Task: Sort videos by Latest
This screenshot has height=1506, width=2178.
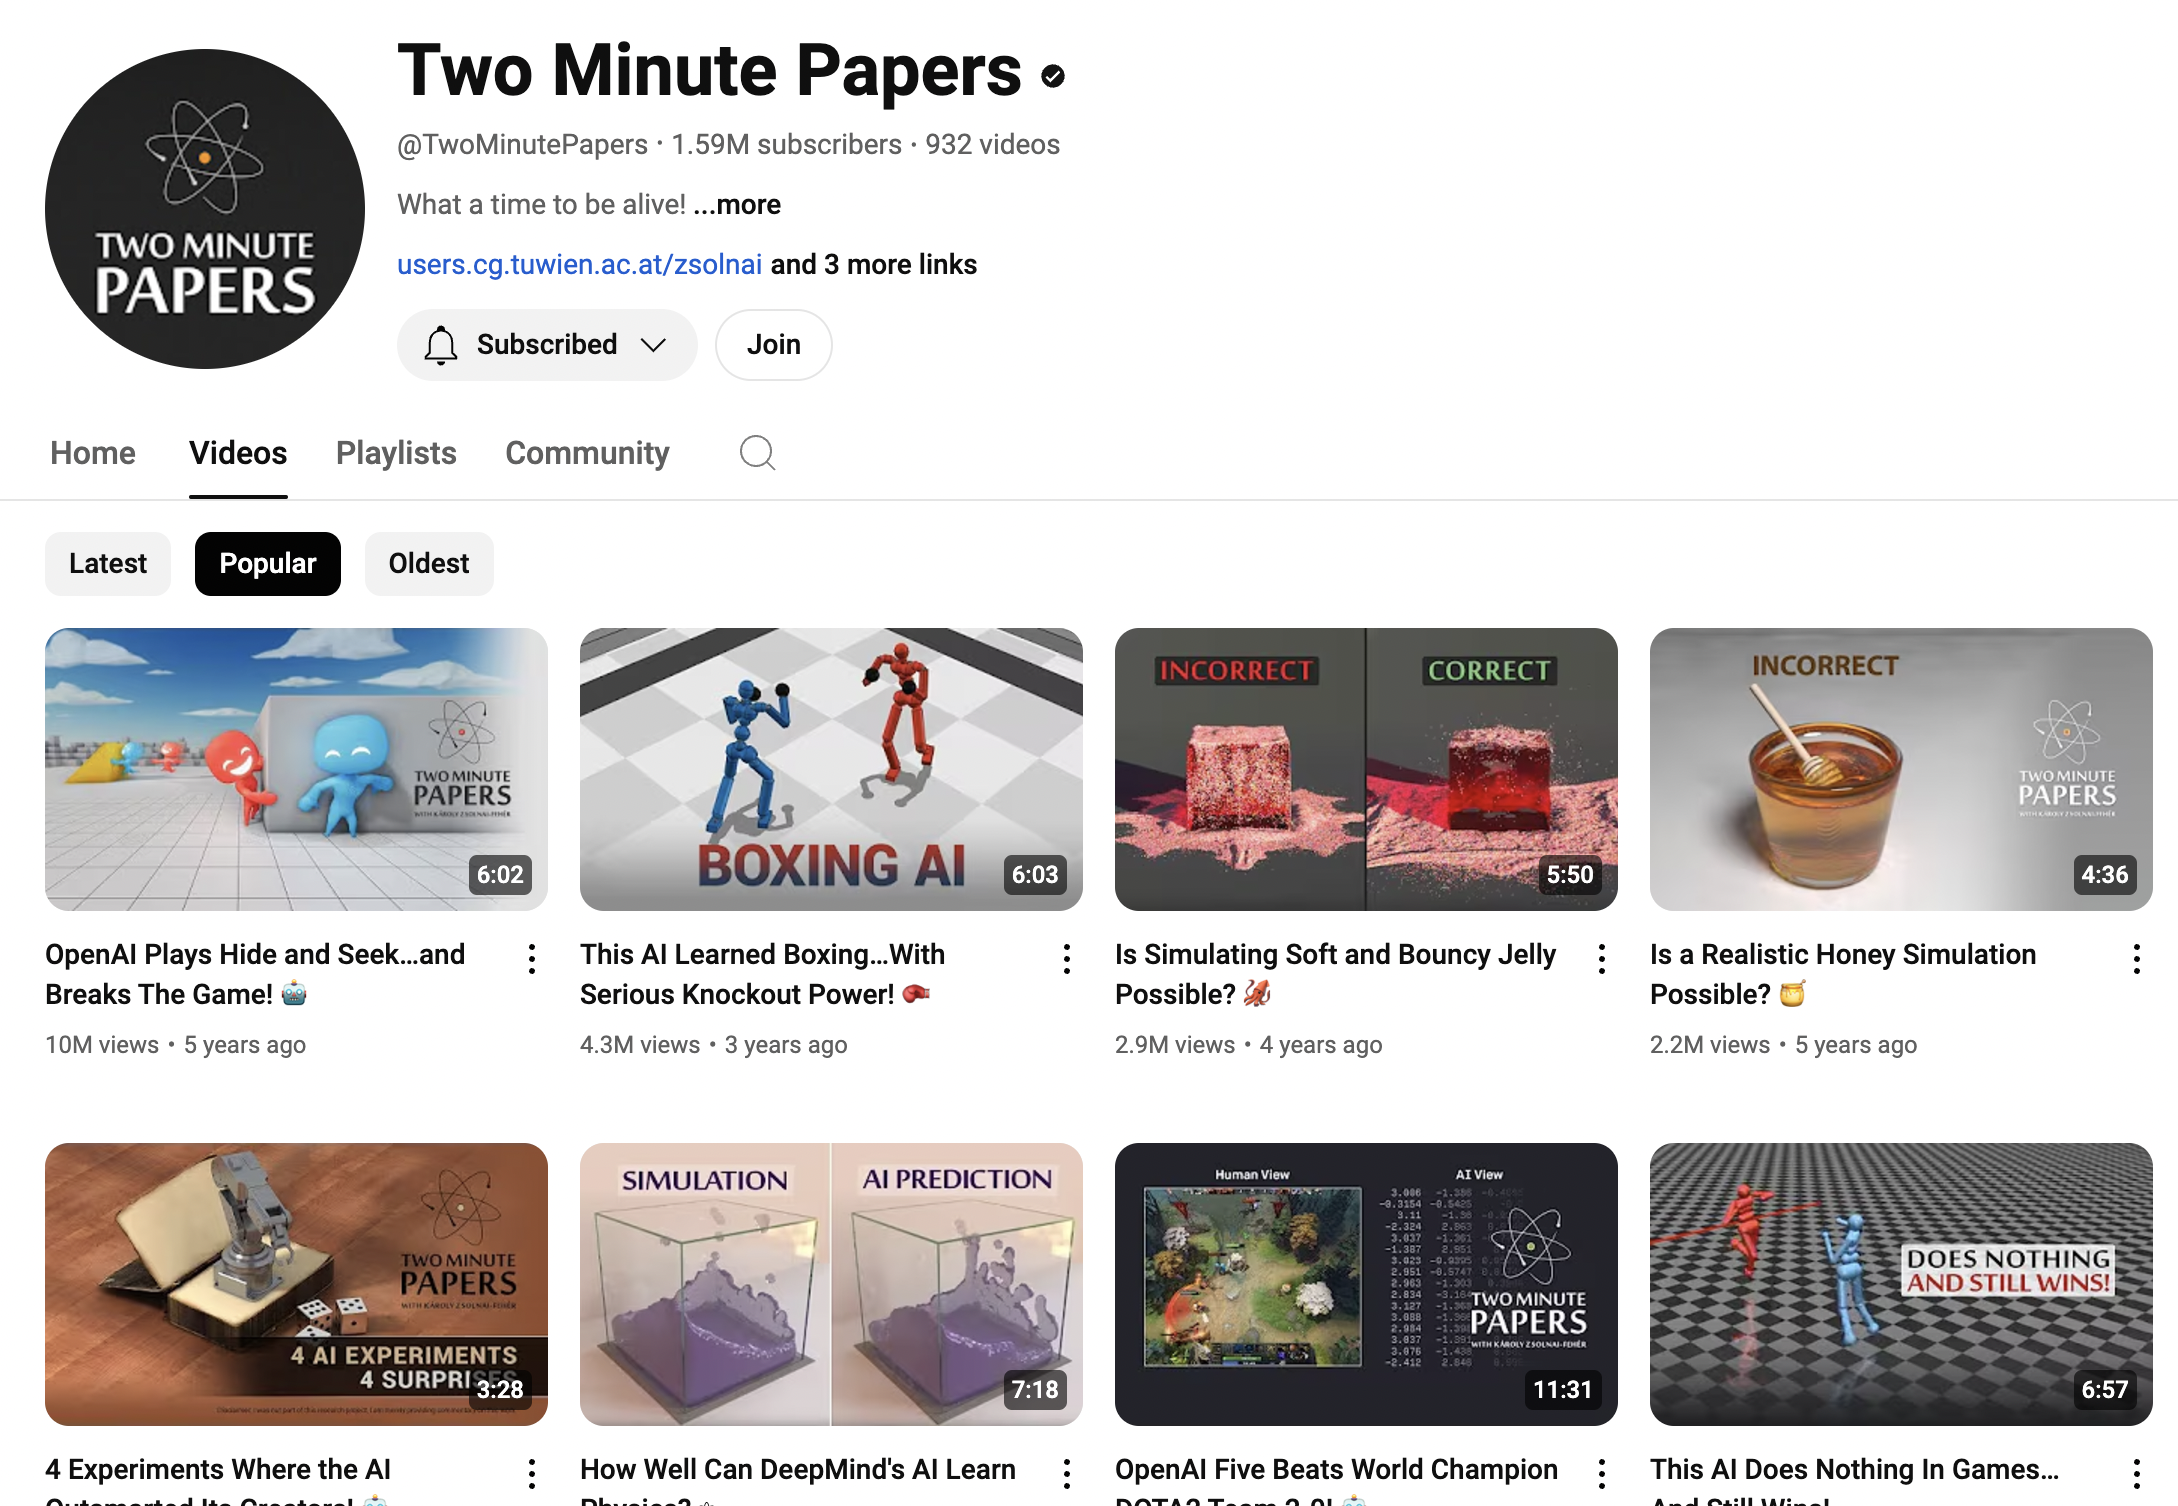Action: pos(108,564)
